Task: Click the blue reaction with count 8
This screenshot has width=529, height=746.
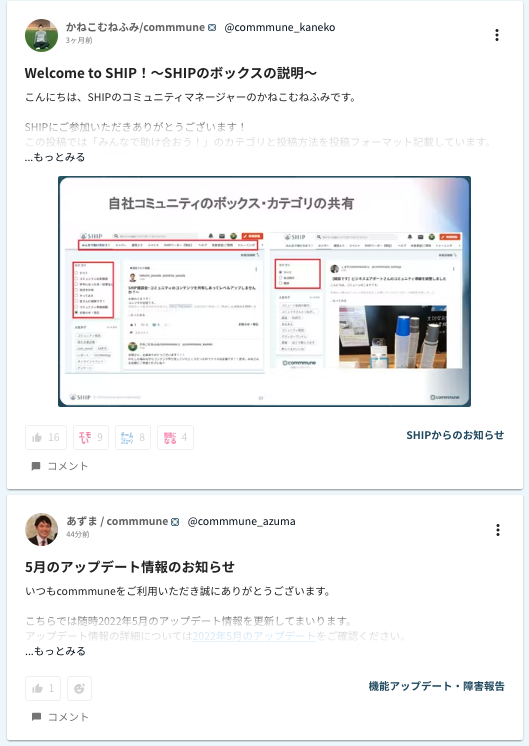Action: [x=133, y=437]
